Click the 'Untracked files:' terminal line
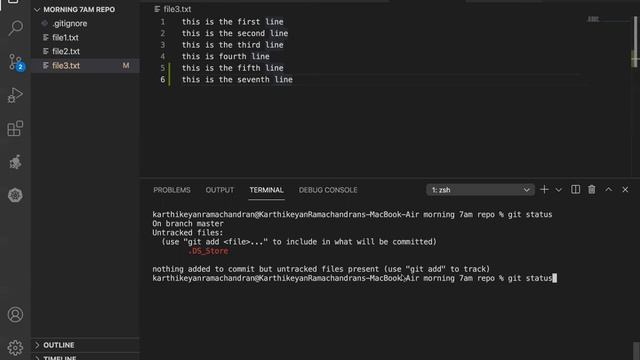This screenshot has height=360, width=640. [x=188, y=233]
